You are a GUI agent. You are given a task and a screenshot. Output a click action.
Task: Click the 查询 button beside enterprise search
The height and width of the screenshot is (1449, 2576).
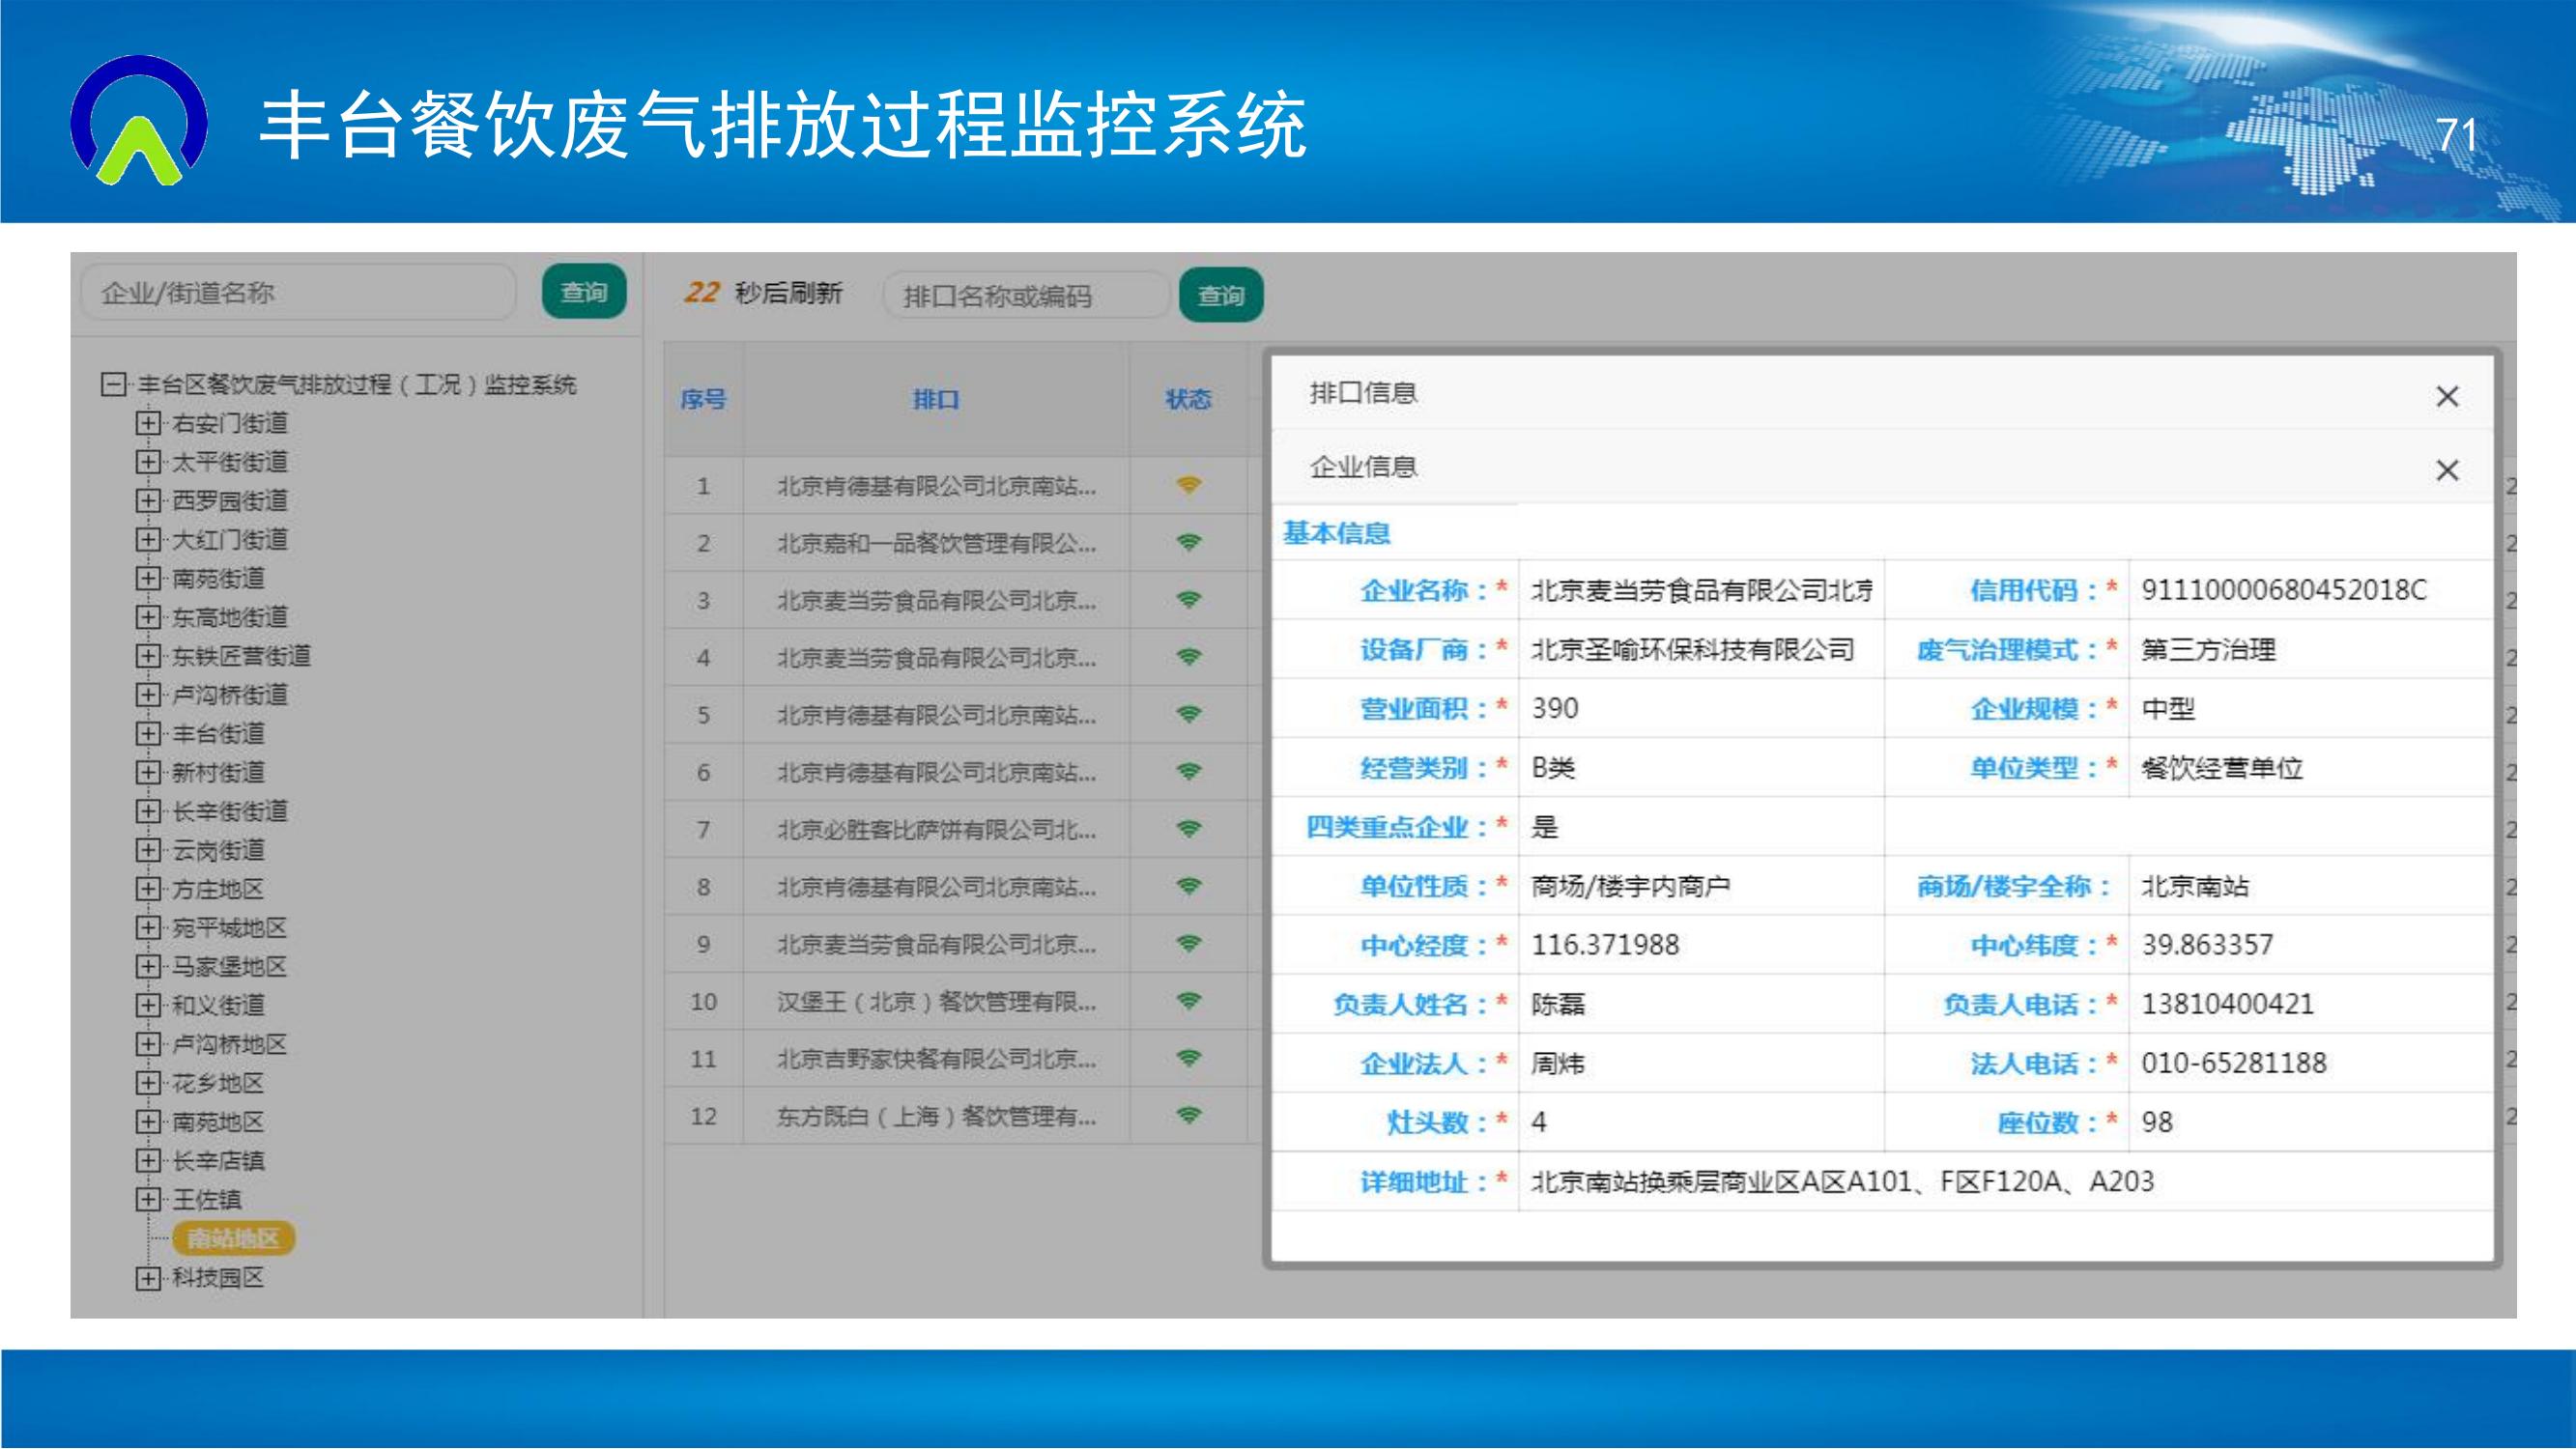[584, 292]
